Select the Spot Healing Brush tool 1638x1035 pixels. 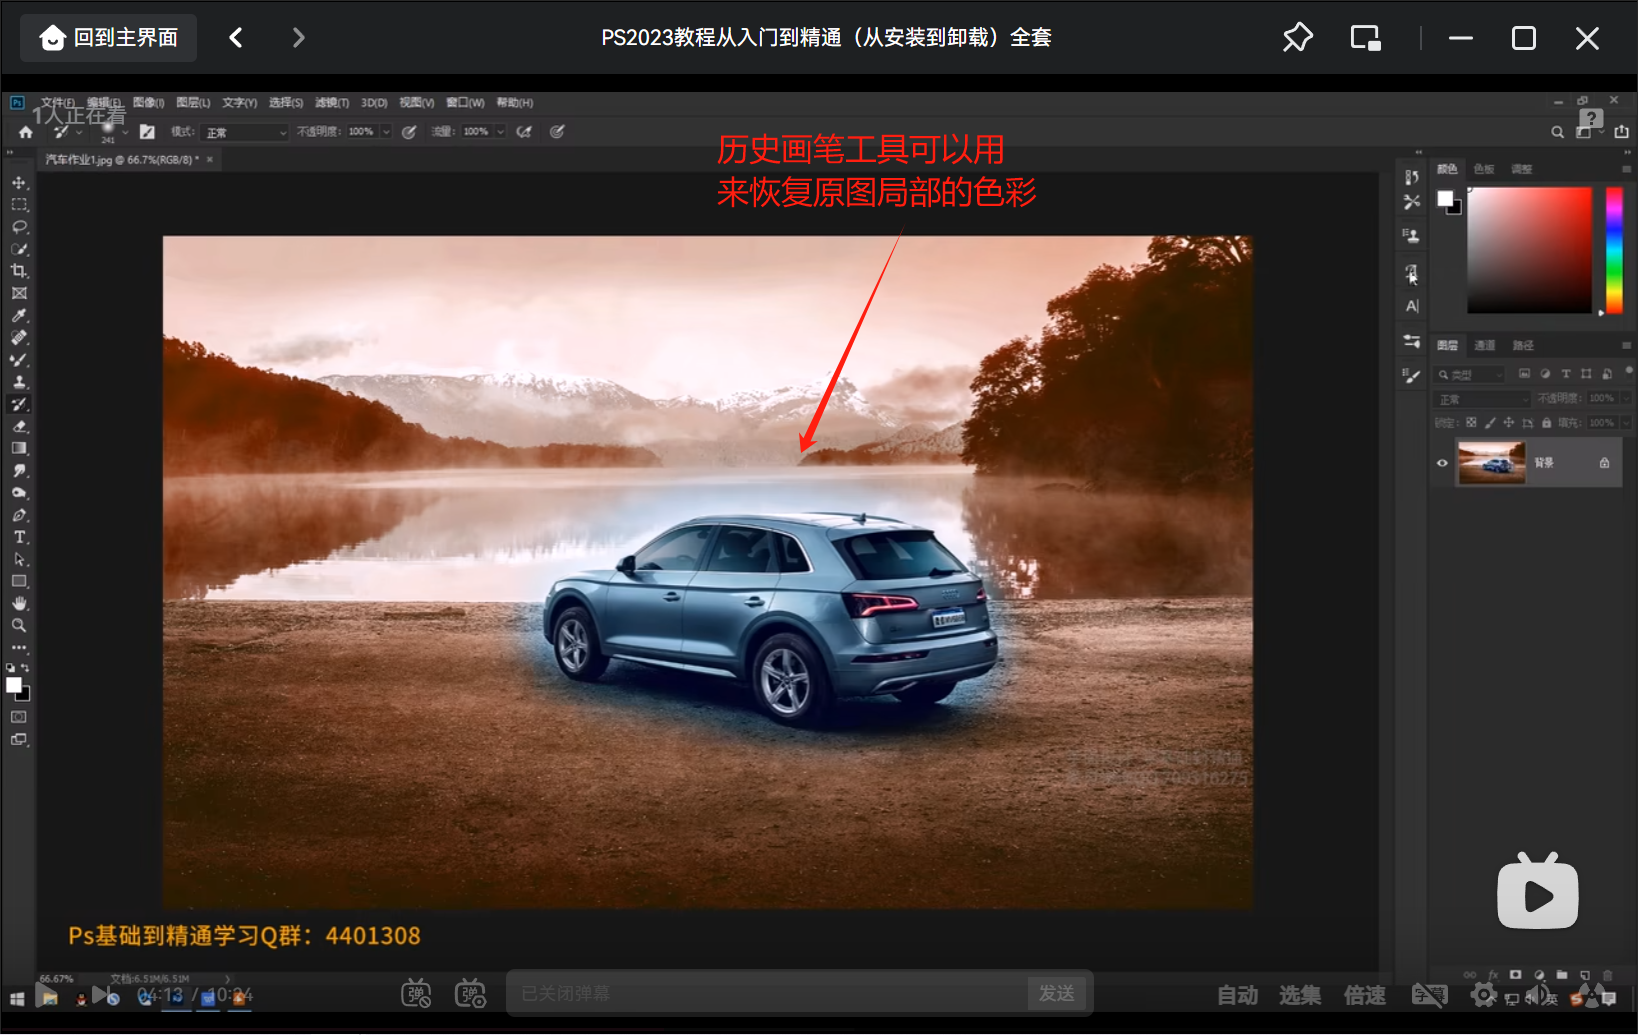pyautogui.click(x=19, y=338)
